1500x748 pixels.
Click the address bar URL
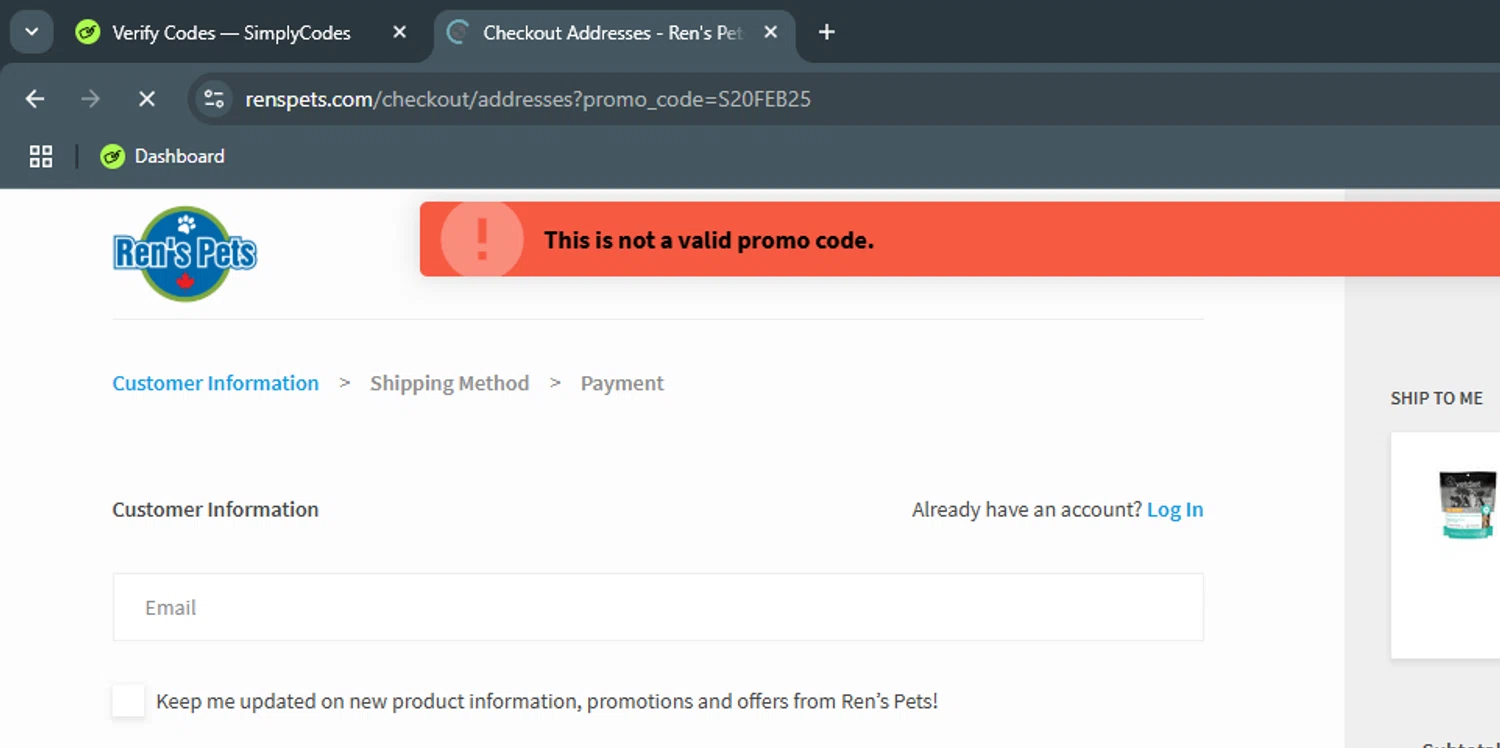[x=528, y=99]
